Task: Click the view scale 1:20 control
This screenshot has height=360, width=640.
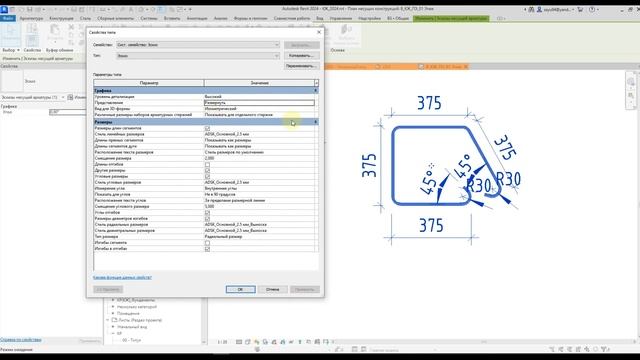Action: tap(222, 342)
